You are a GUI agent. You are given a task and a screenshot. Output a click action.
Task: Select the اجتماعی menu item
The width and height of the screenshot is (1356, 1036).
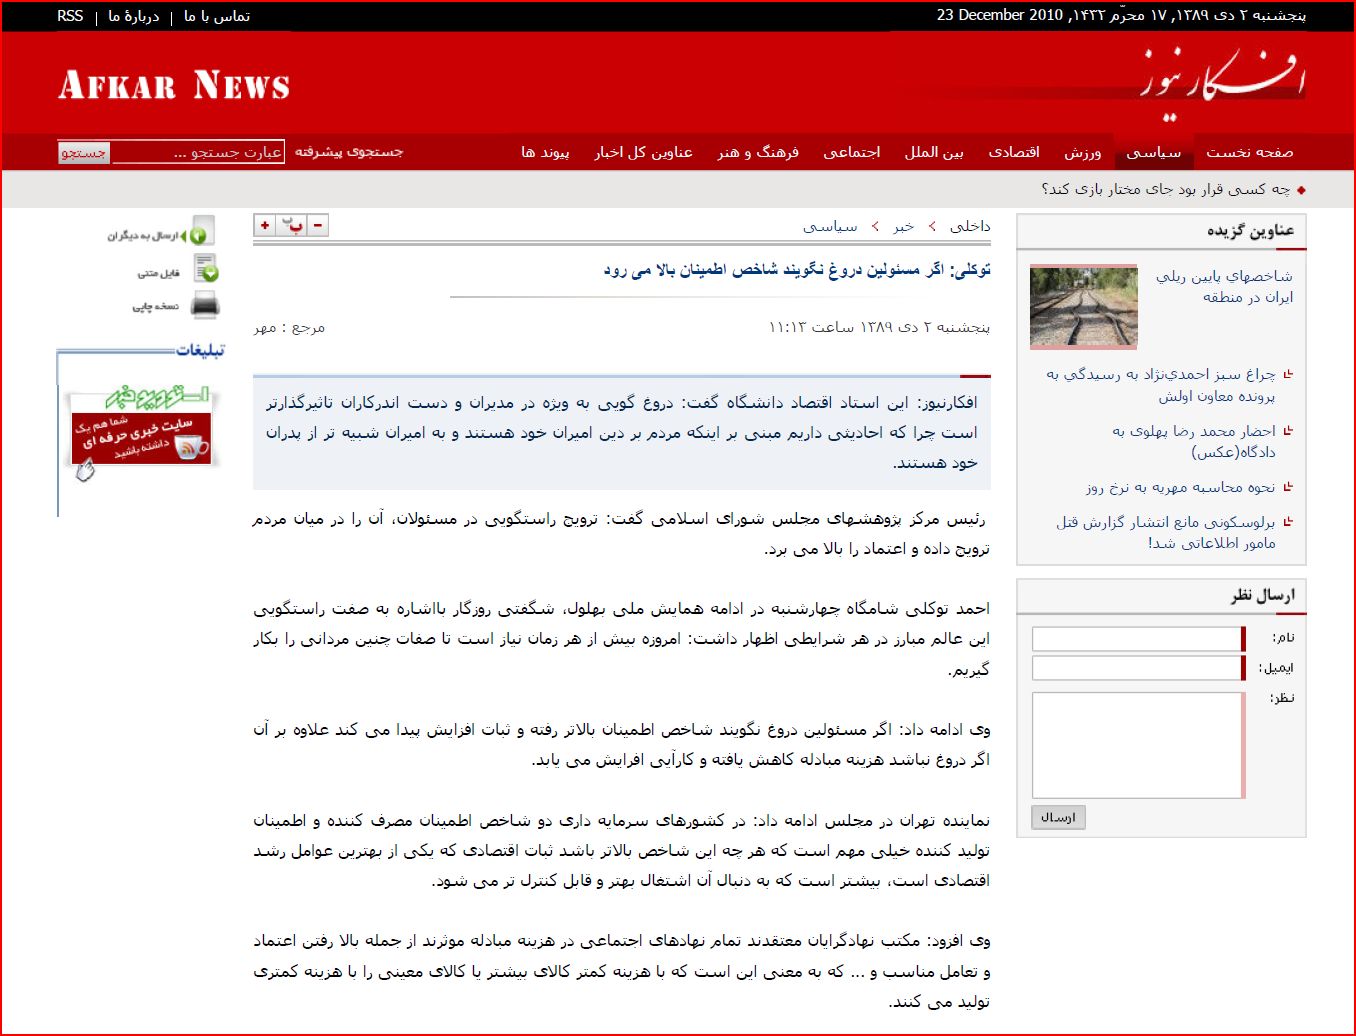point(851,152)
